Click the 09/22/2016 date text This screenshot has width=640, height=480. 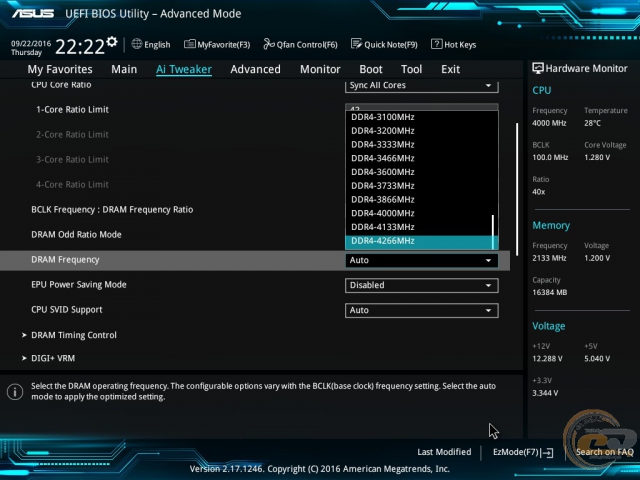31,43
